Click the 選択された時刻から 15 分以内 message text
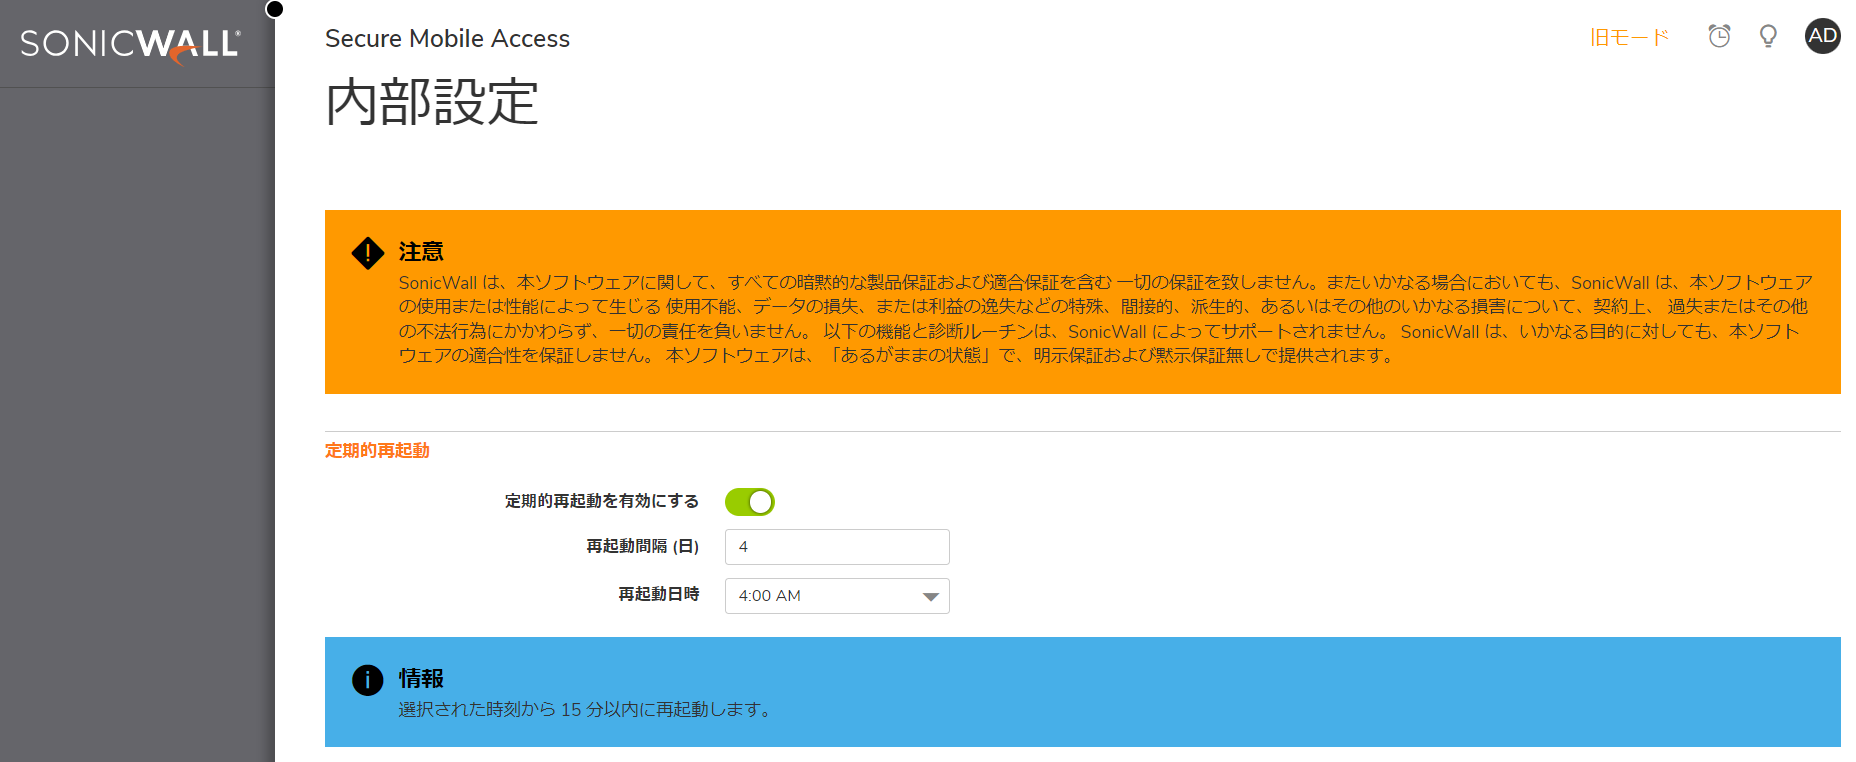The image size is (1856, 762). [x=587, y=710]
